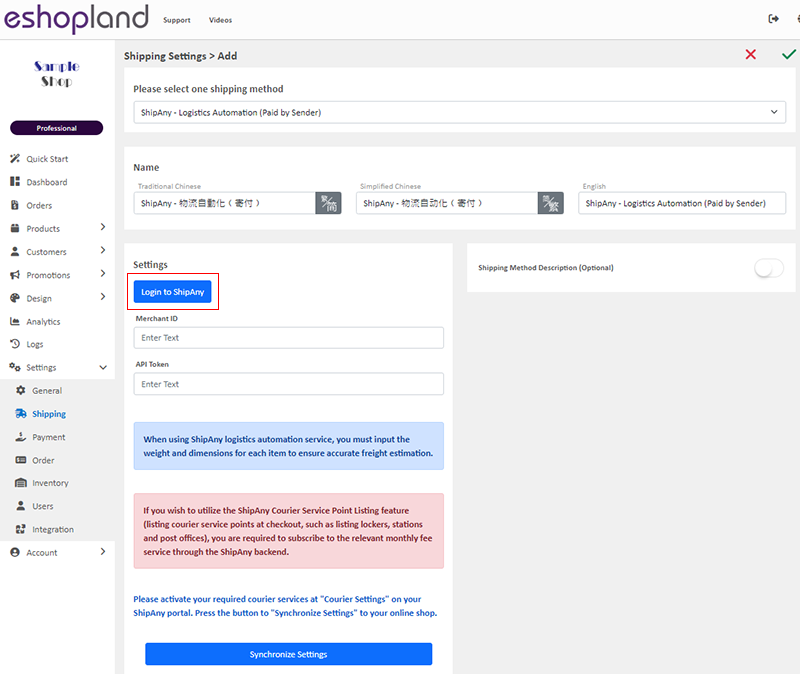Image resolution: width=800 pixels, height=674 pixels.
Task: Select Inventory under Settings
Action: [50, 483]
